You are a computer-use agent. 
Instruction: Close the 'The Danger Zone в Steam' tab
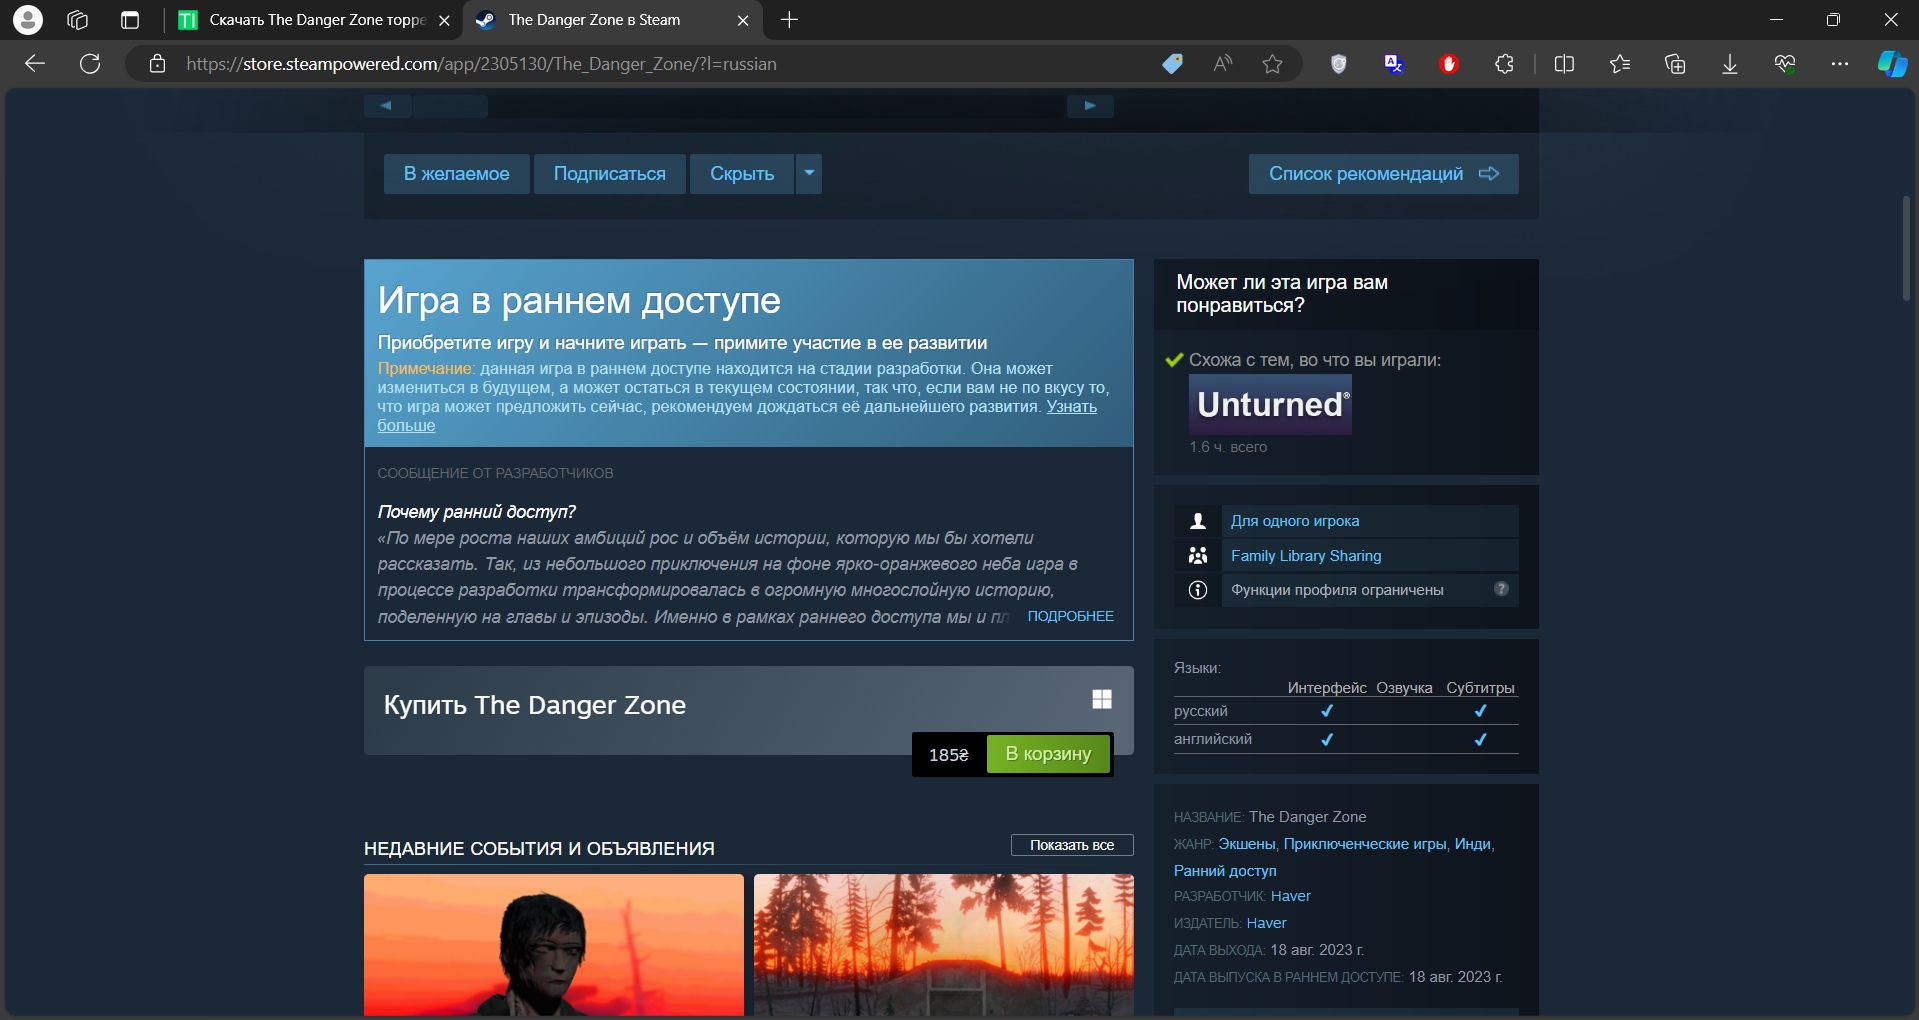(x=743, y=20)
